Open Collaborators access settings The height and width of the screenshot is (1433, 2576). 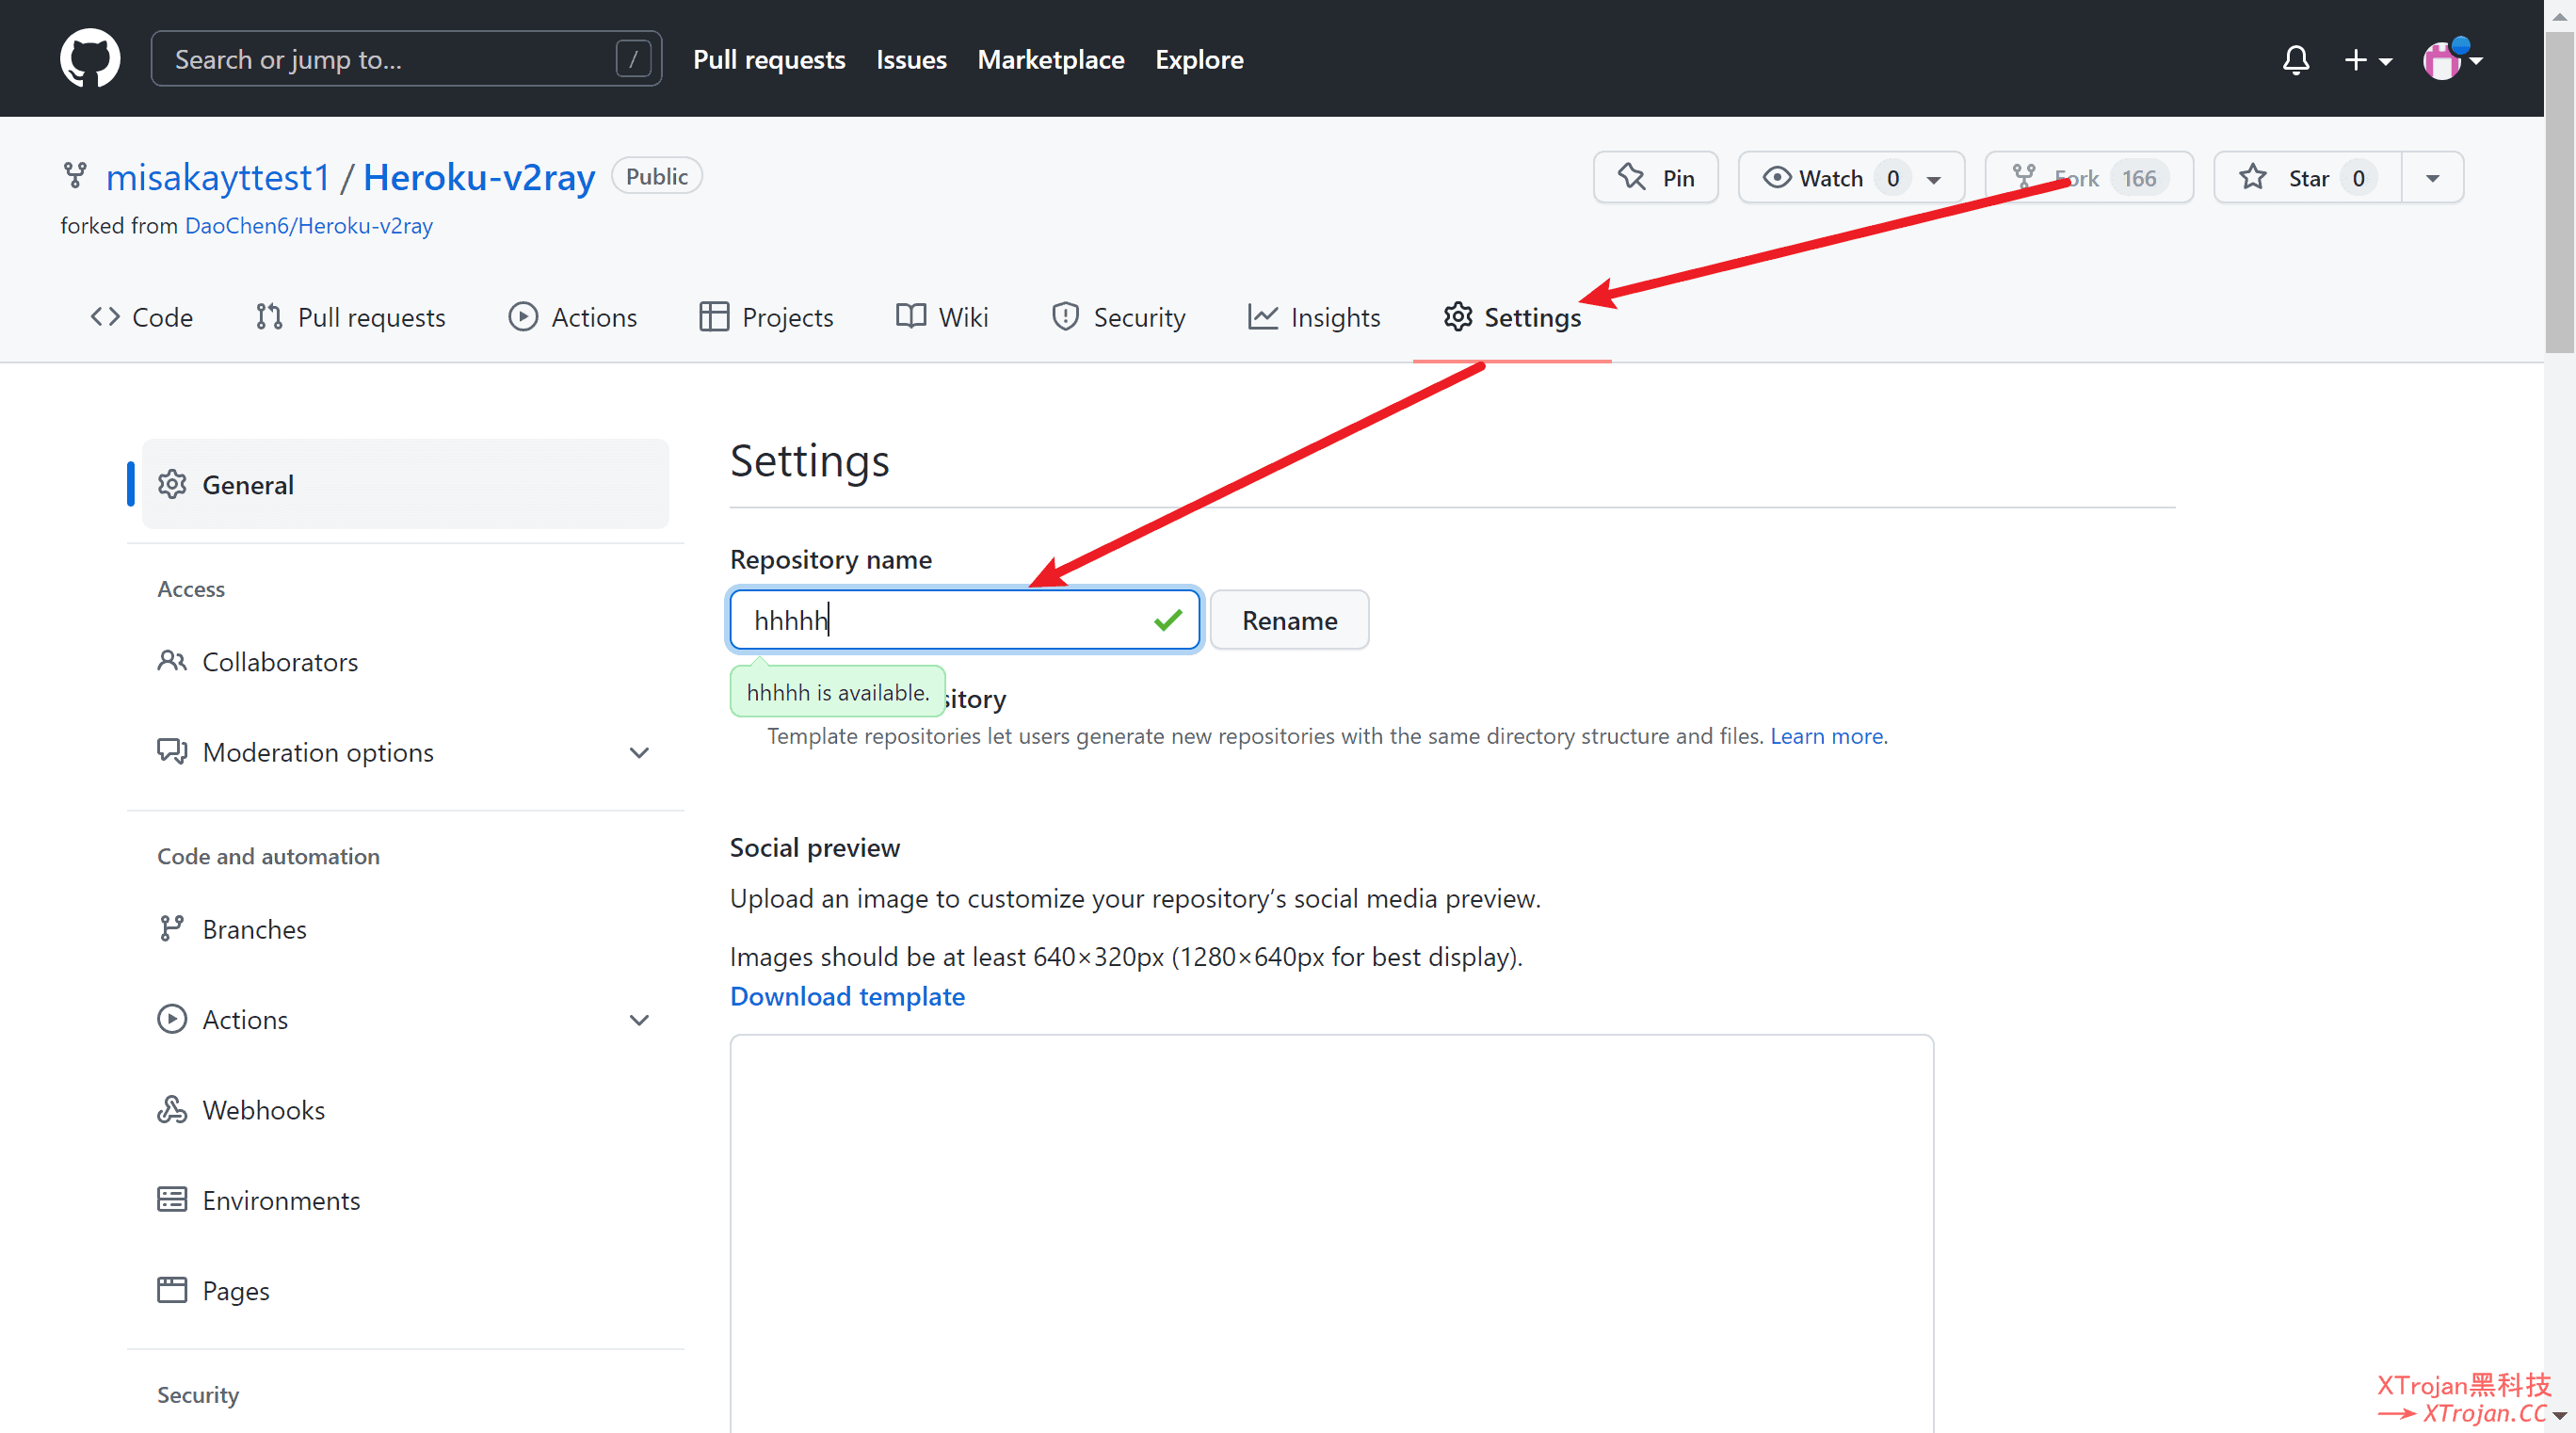[x=279, y=661]
